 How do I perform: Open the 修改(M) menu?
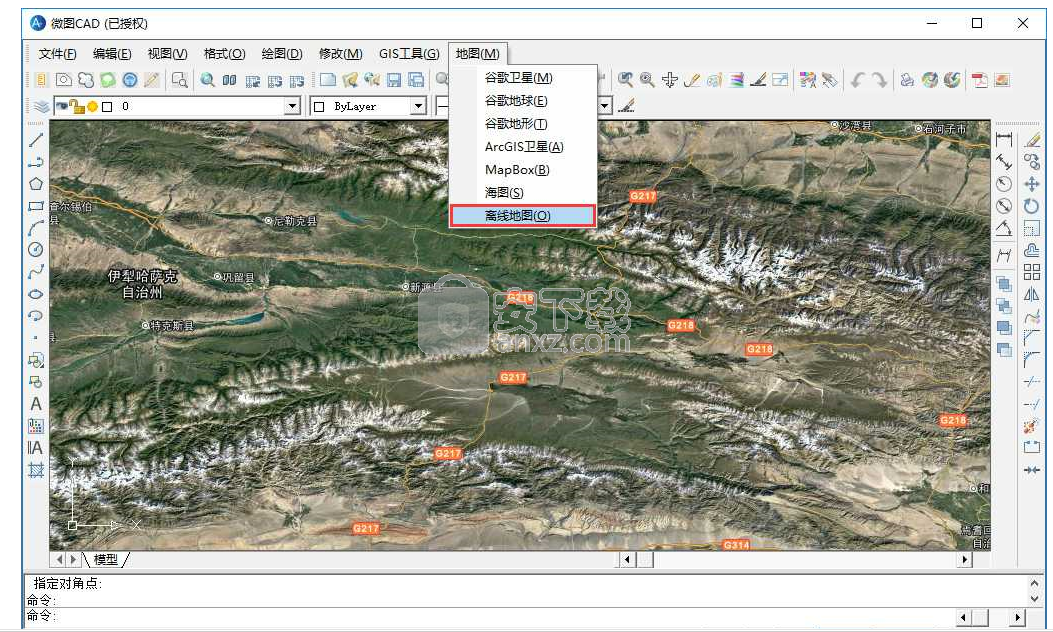coord(340,54)
